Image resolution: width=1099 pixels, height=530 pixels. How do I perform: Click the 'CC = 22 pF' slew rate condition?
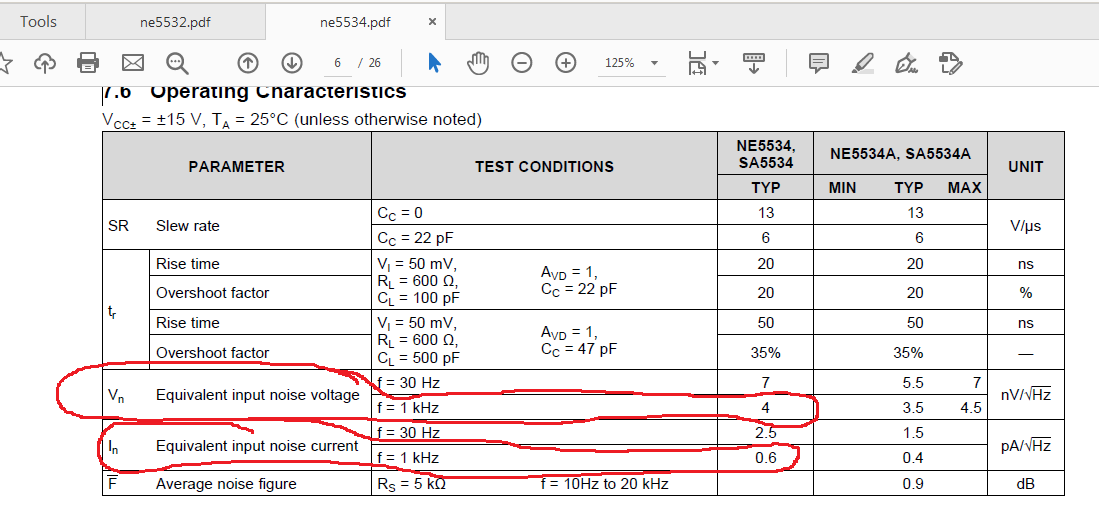pyautogui.click(x=415, y=238)
